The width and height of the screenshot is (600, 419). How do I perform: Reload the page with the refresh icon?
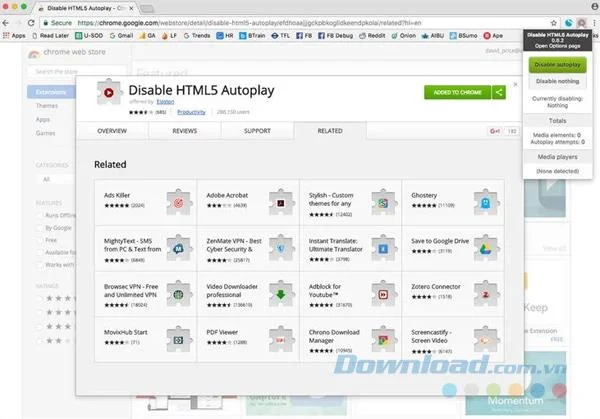[31, 23]
